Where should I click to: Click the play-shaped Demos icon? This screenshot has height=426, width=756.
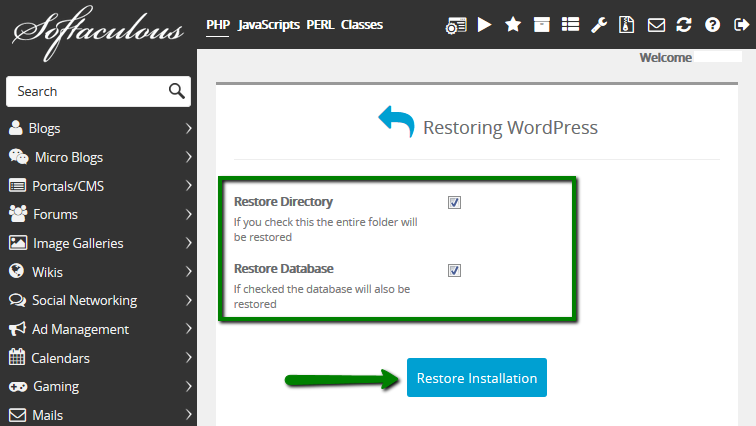point(484,25)
